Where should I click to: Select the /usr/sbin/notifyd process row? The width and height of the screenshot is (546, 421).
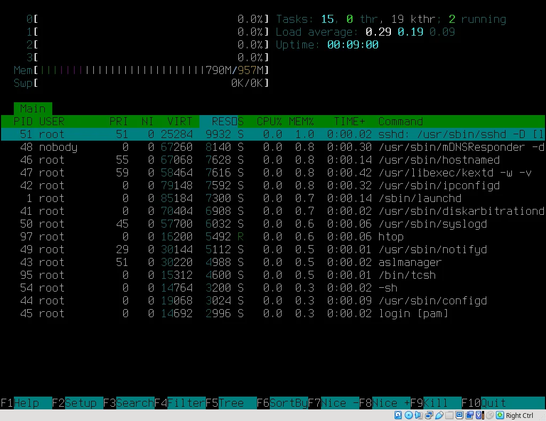coord(273,250)
